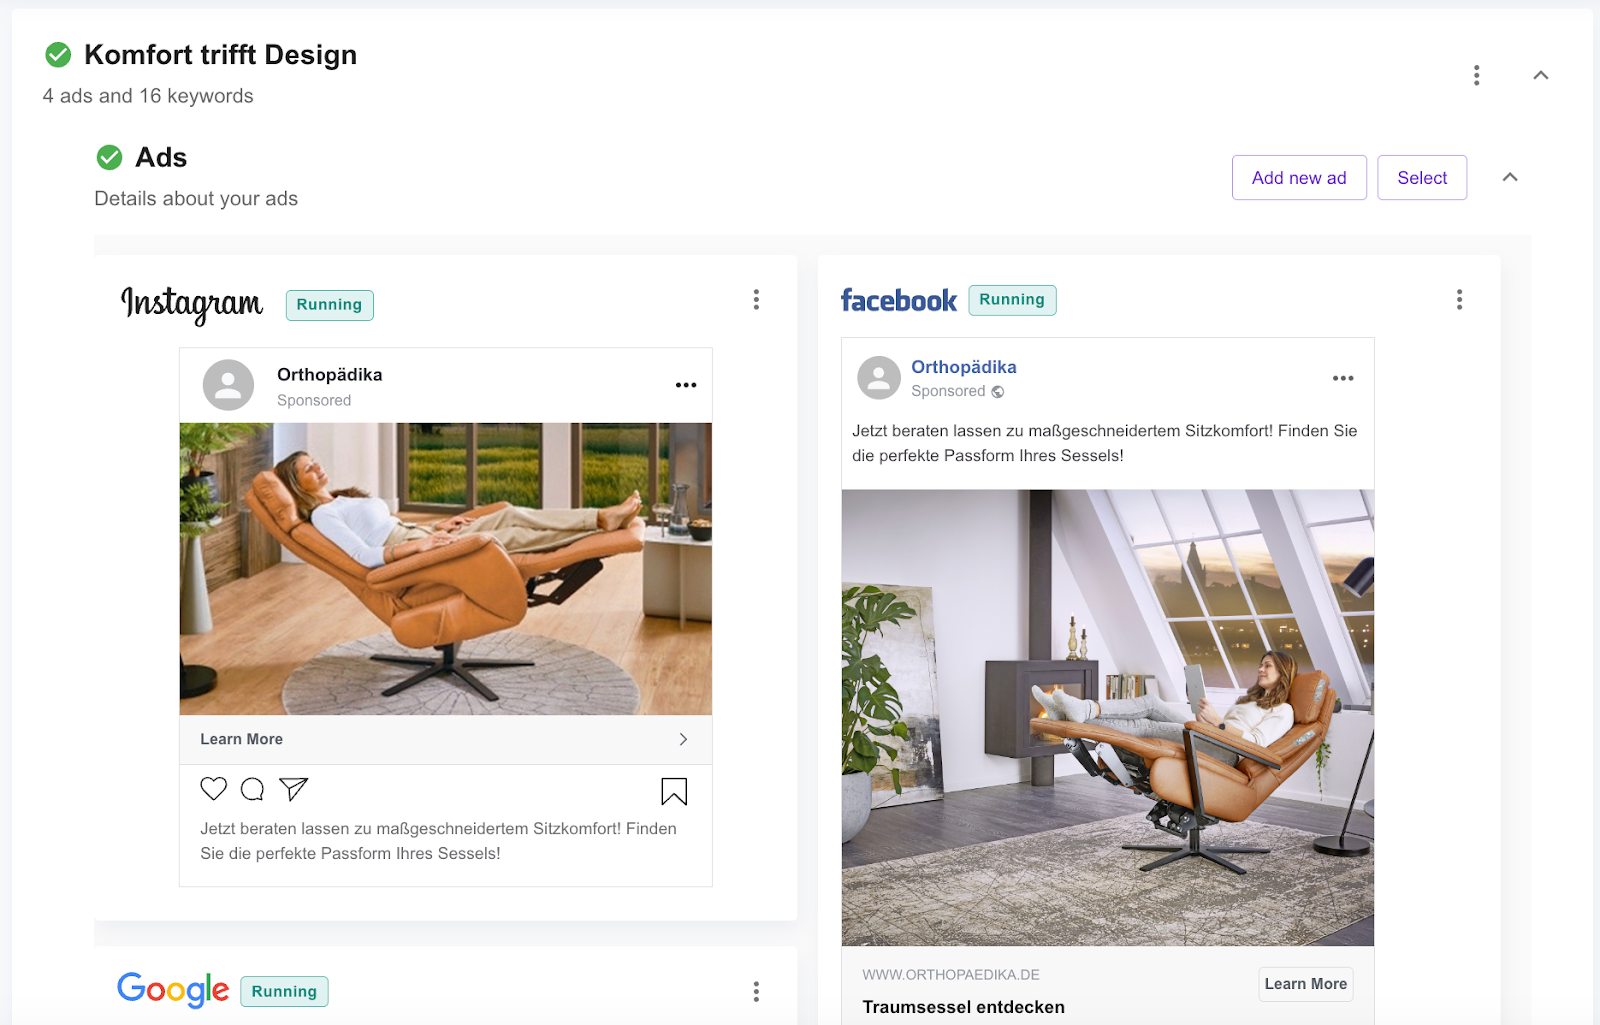Click the heart like icon on Instagram ad
The height and width of the screenshot is (1025, 1600).
213,789
